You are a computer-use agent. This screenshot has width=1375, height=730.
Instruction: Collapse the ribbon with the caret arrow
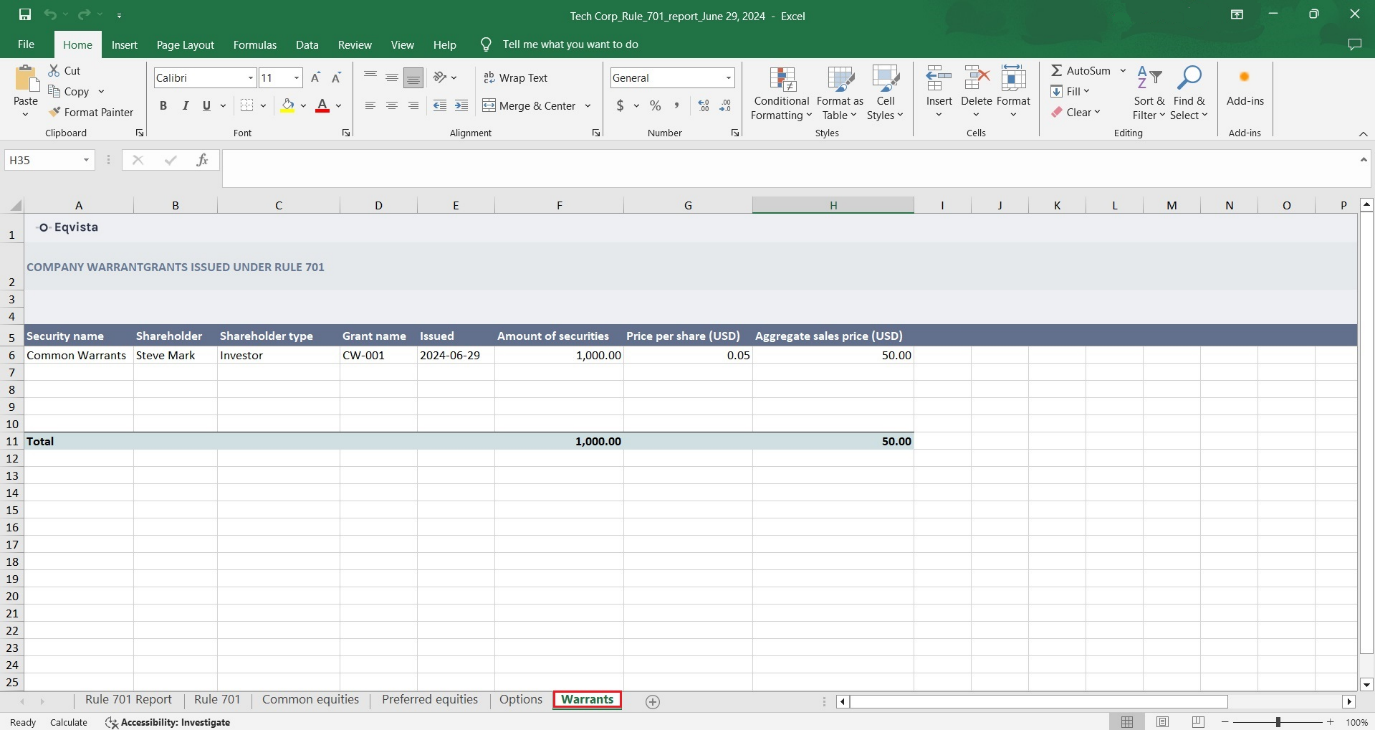1363,134
